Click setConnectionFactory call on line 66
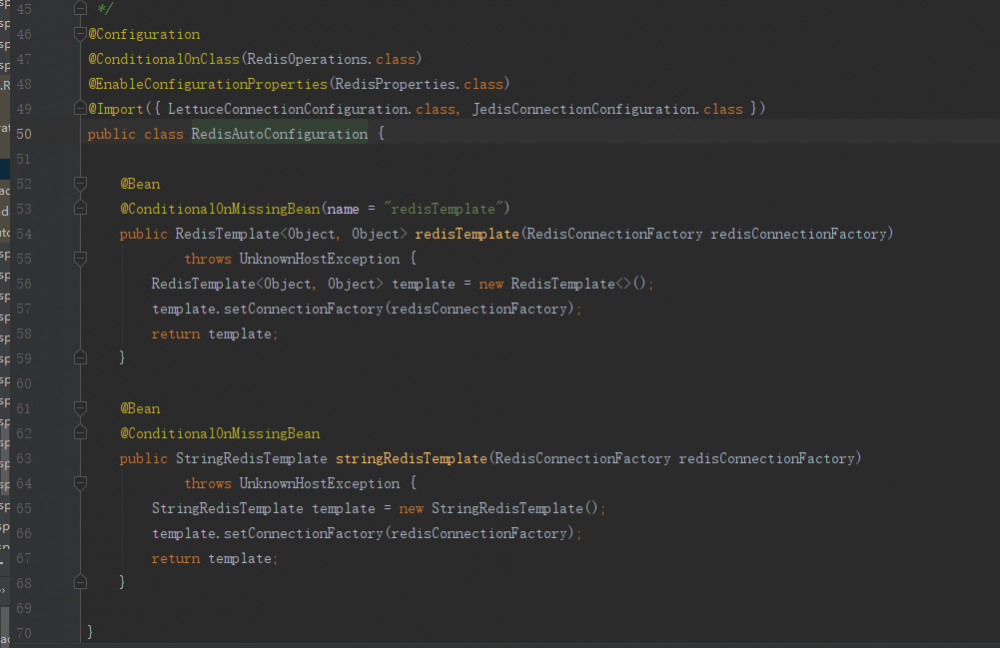This screenshot has height=648, width=1000. click(303, 533)
